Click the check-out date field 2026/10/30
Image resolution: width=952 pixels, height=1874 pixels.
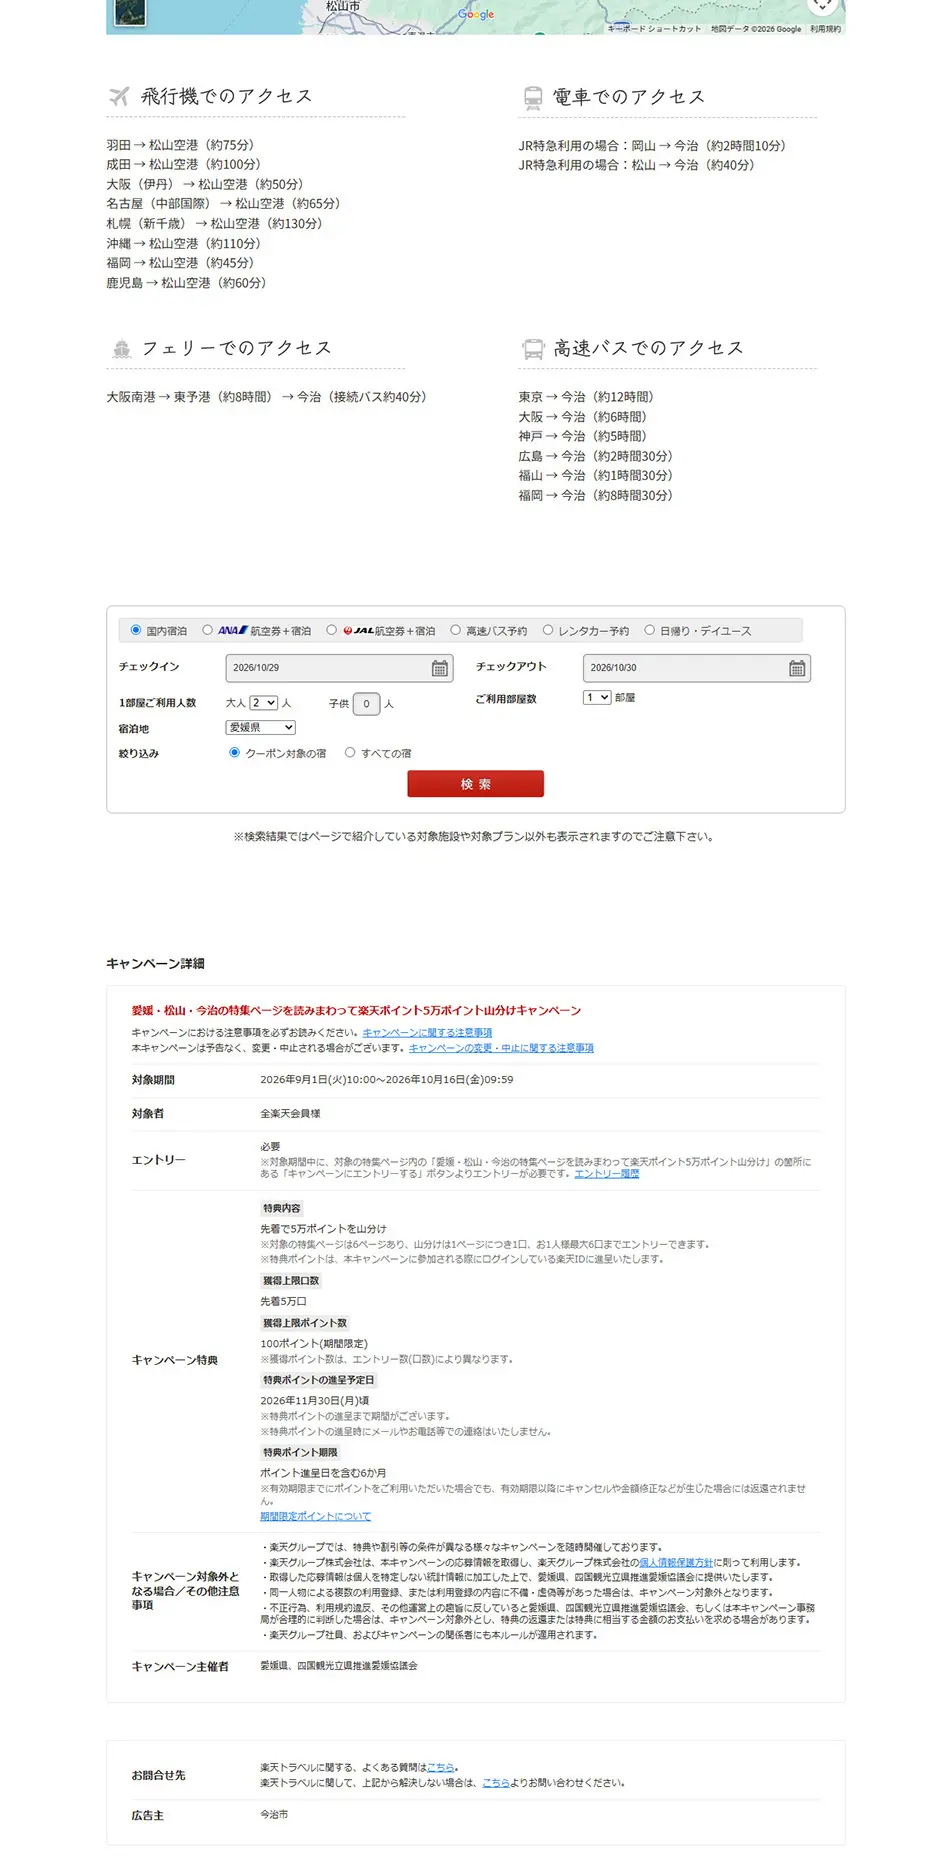pos(697,668)
